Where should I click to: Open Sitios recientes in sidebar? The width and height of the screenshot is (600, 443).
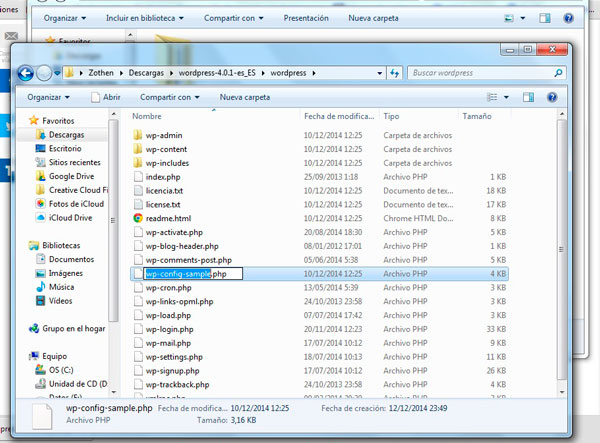68,162
